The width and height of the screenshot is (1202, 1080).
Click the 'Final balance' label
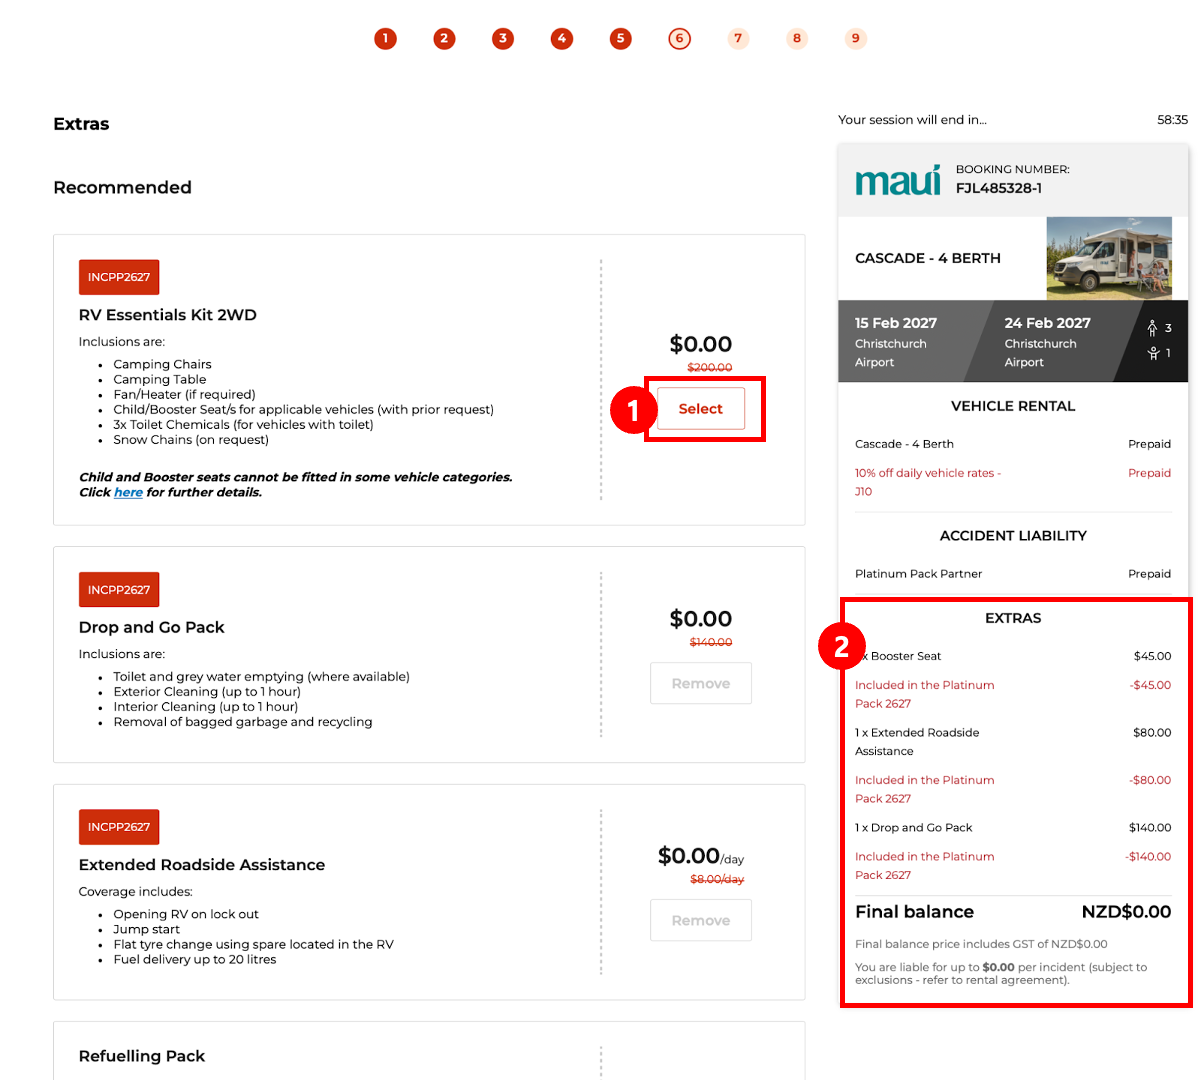coord(914,912)
